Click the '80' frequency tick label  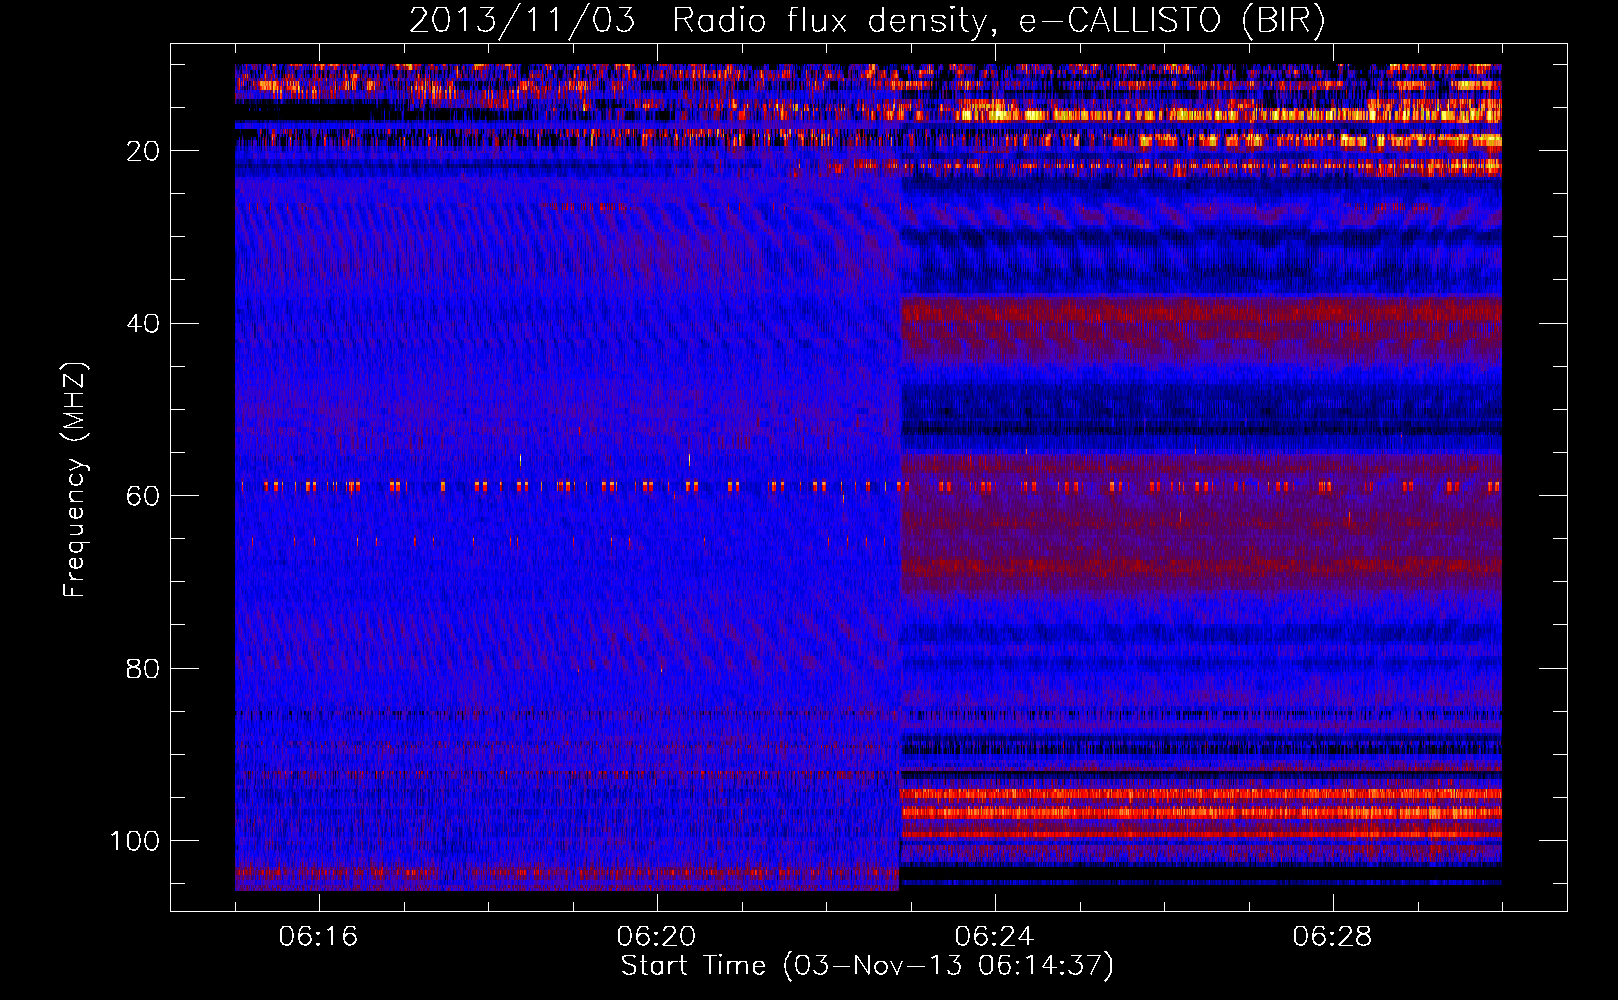[143, 669]
